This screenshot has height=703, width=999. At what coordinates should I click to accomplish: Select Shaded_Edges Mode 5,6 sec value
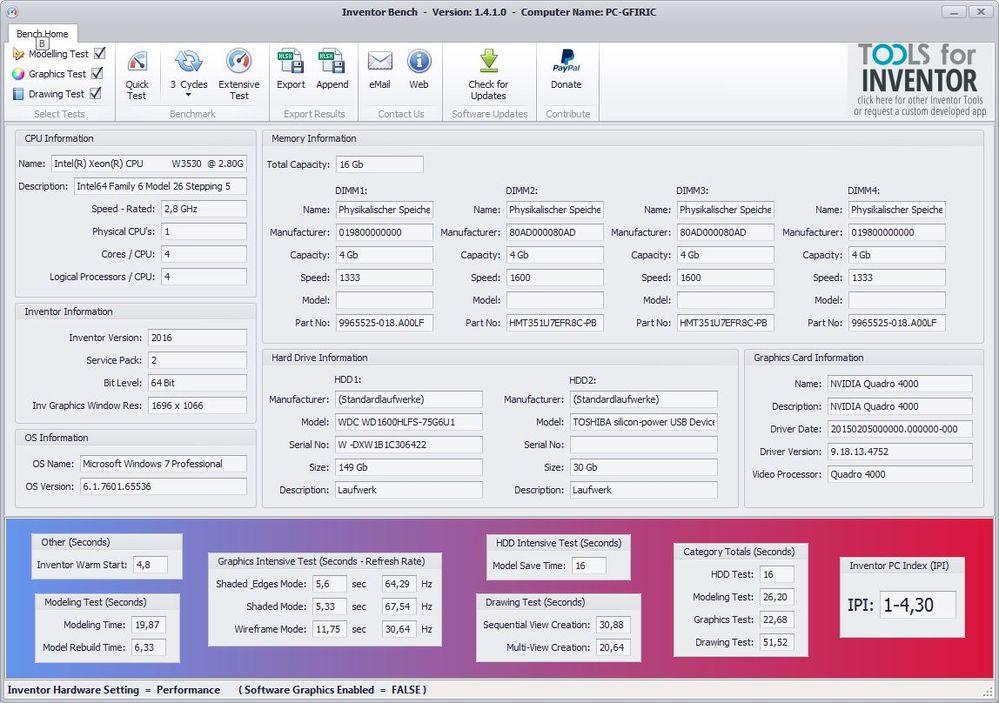coord(329,584)
